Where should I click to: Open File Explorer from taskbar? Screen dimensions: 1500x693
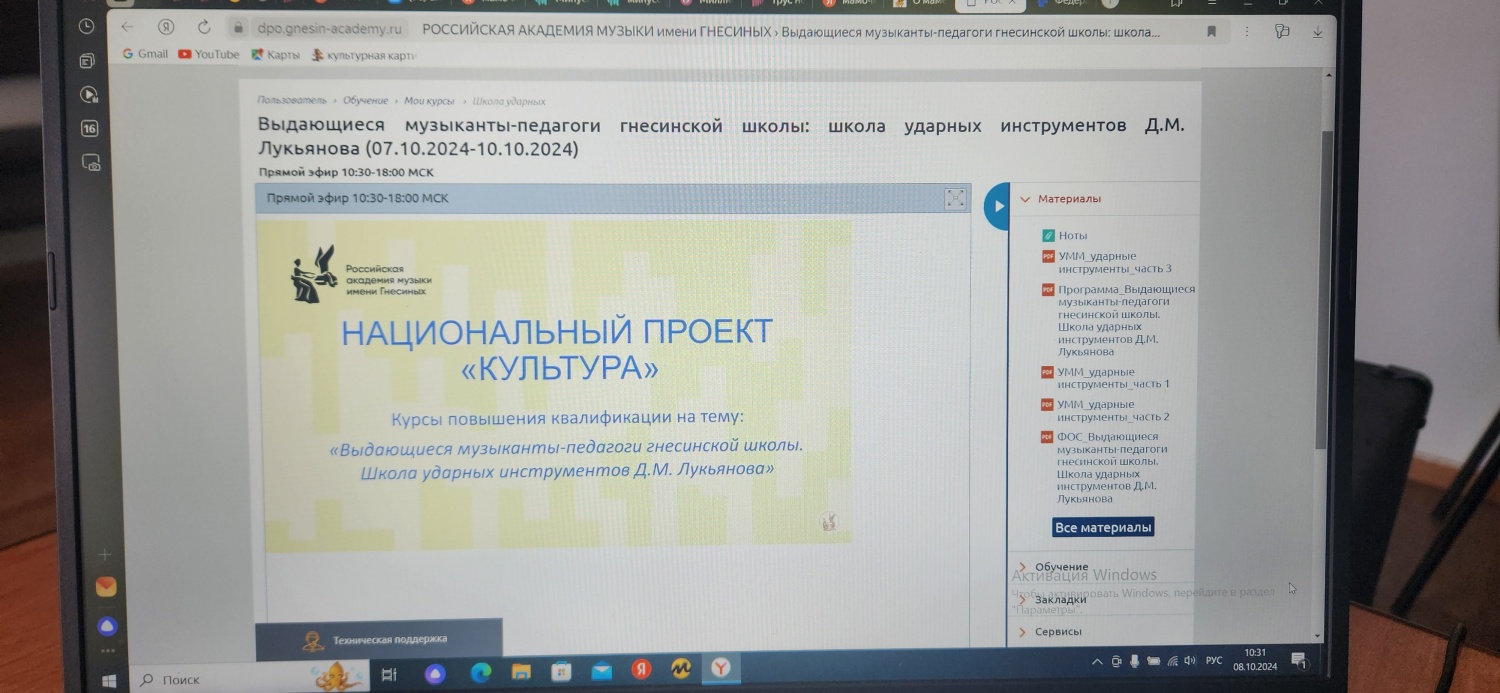(520, 671)
